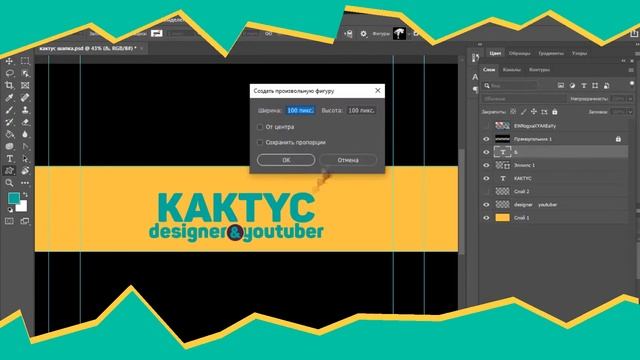Switch to the Слои tab
Viewport: 640px width, 360px height.
pos(489,70)
